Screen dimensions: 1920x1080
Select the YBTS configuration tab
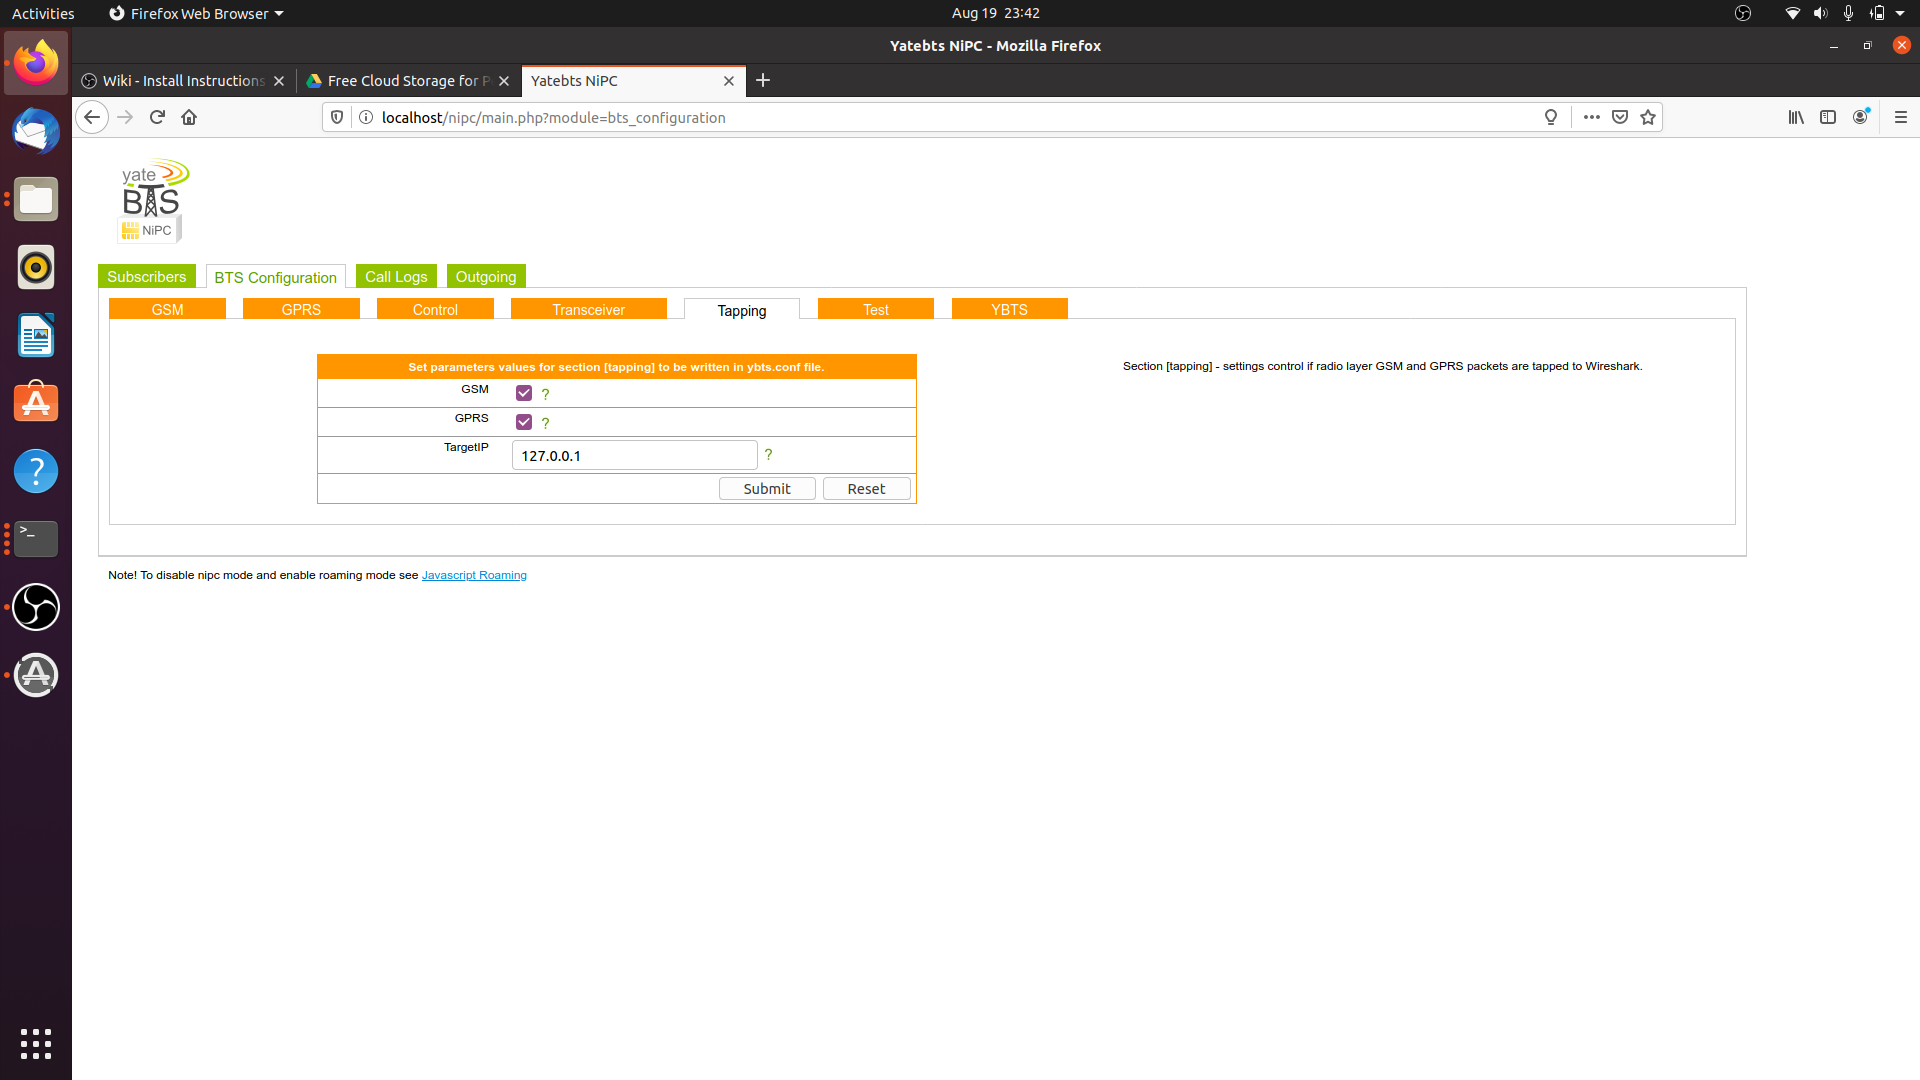click(1009, 310)
